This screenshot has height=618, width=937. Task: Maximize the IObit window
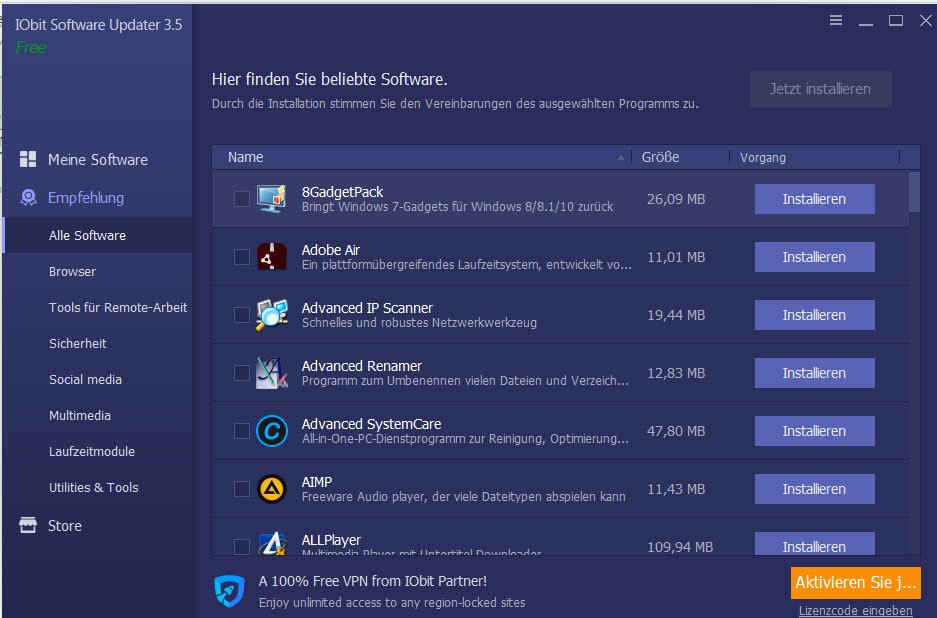pos(895,20)
